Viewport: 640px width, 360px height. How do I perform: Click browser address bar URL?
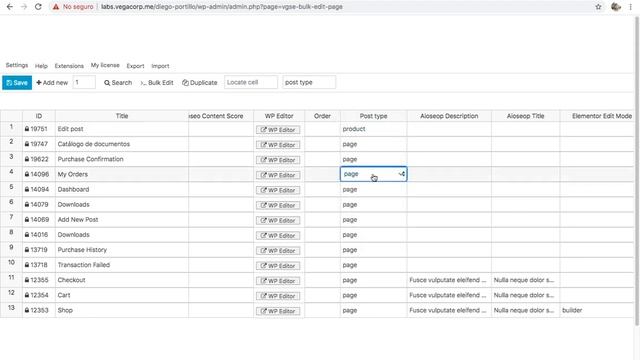coord(222,7)
